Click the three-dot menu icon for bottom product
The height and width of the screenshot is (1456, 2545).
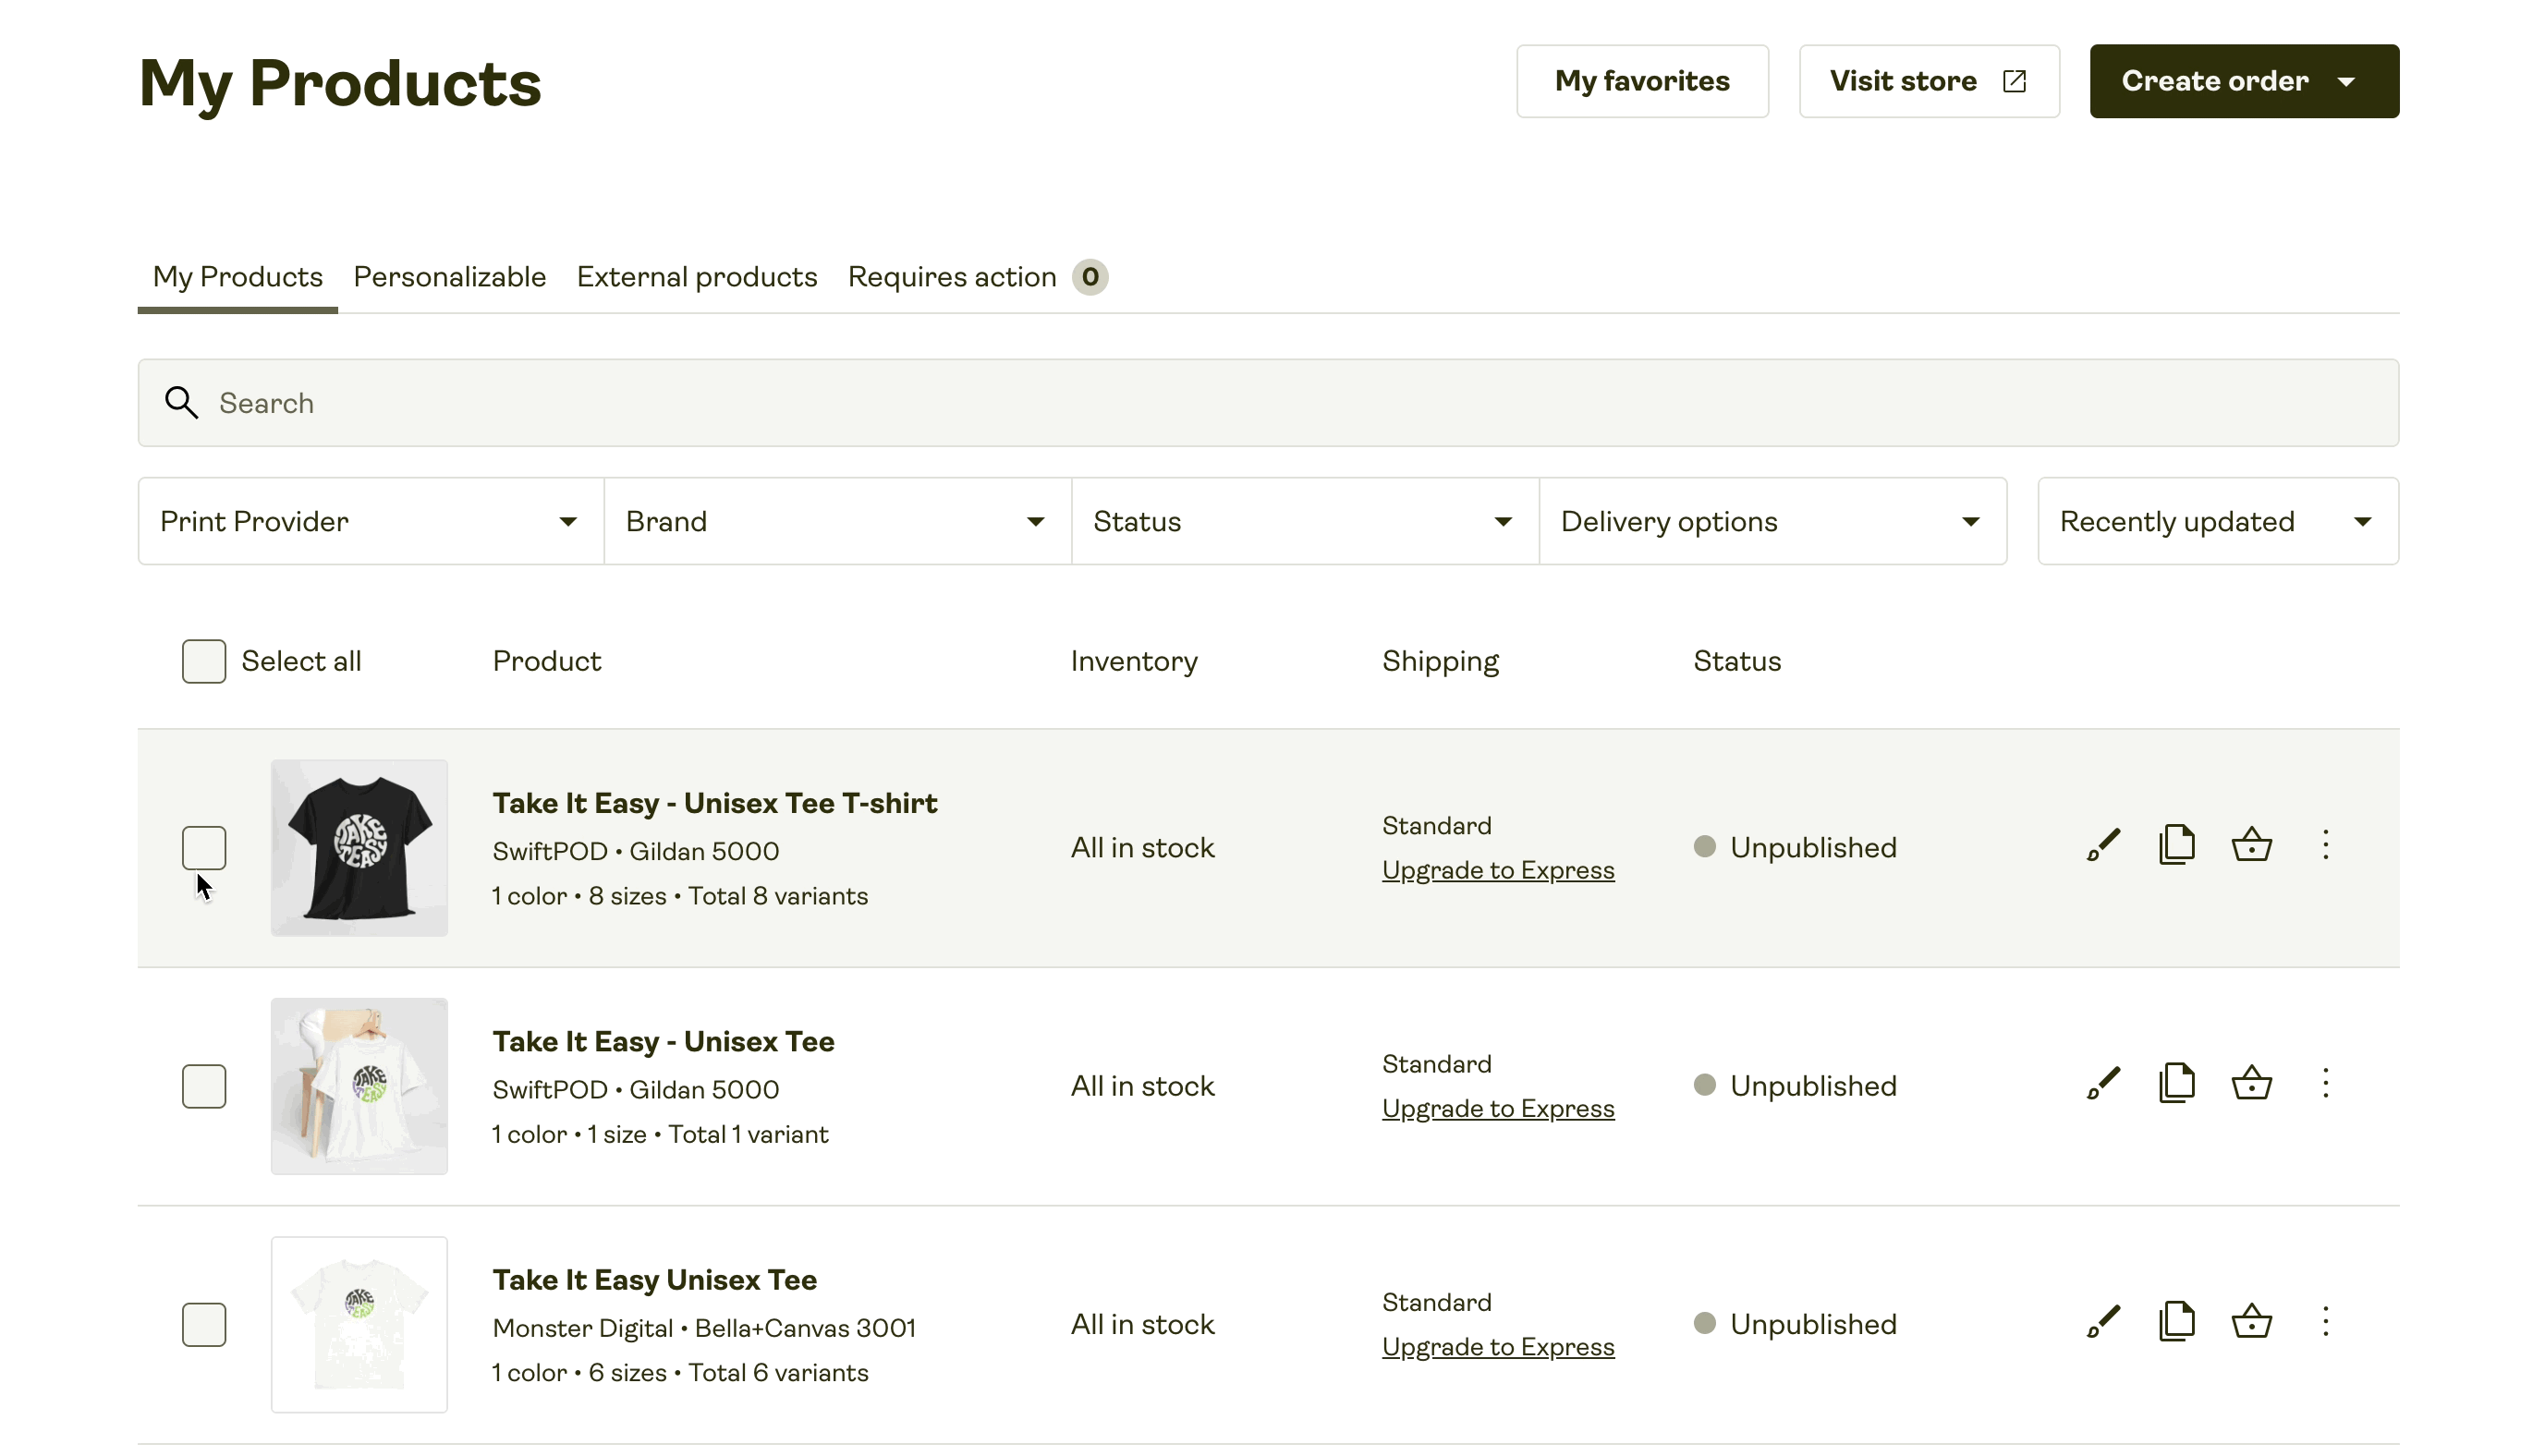tap(2327, 1323)
